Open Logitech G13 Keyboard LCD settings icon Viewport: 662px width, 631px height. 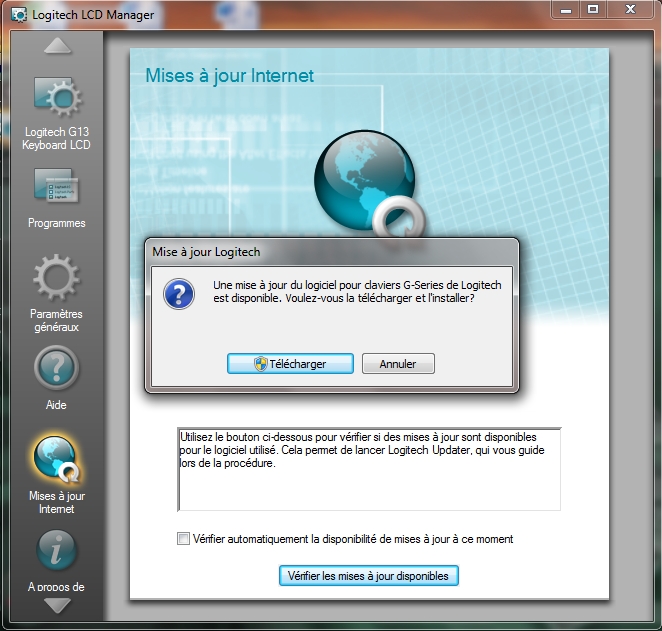57,97
